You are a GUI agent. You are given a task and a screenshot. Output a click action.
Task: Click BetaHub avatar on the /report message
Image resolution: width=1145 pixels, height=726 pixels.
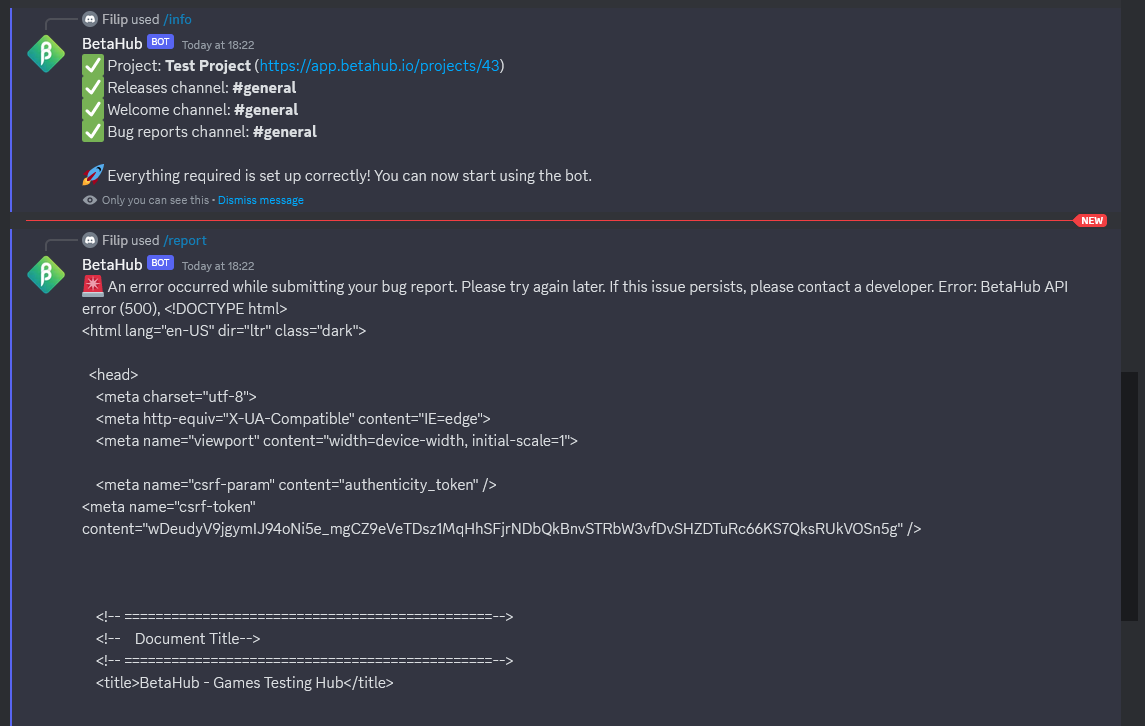46,275
